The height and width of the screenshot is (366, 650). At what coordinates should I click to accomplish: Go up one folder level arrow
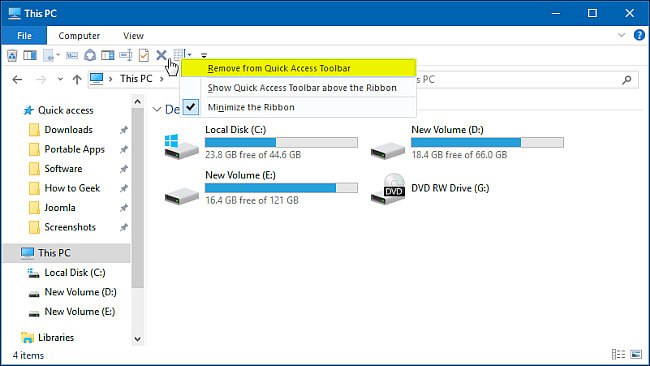77,79
